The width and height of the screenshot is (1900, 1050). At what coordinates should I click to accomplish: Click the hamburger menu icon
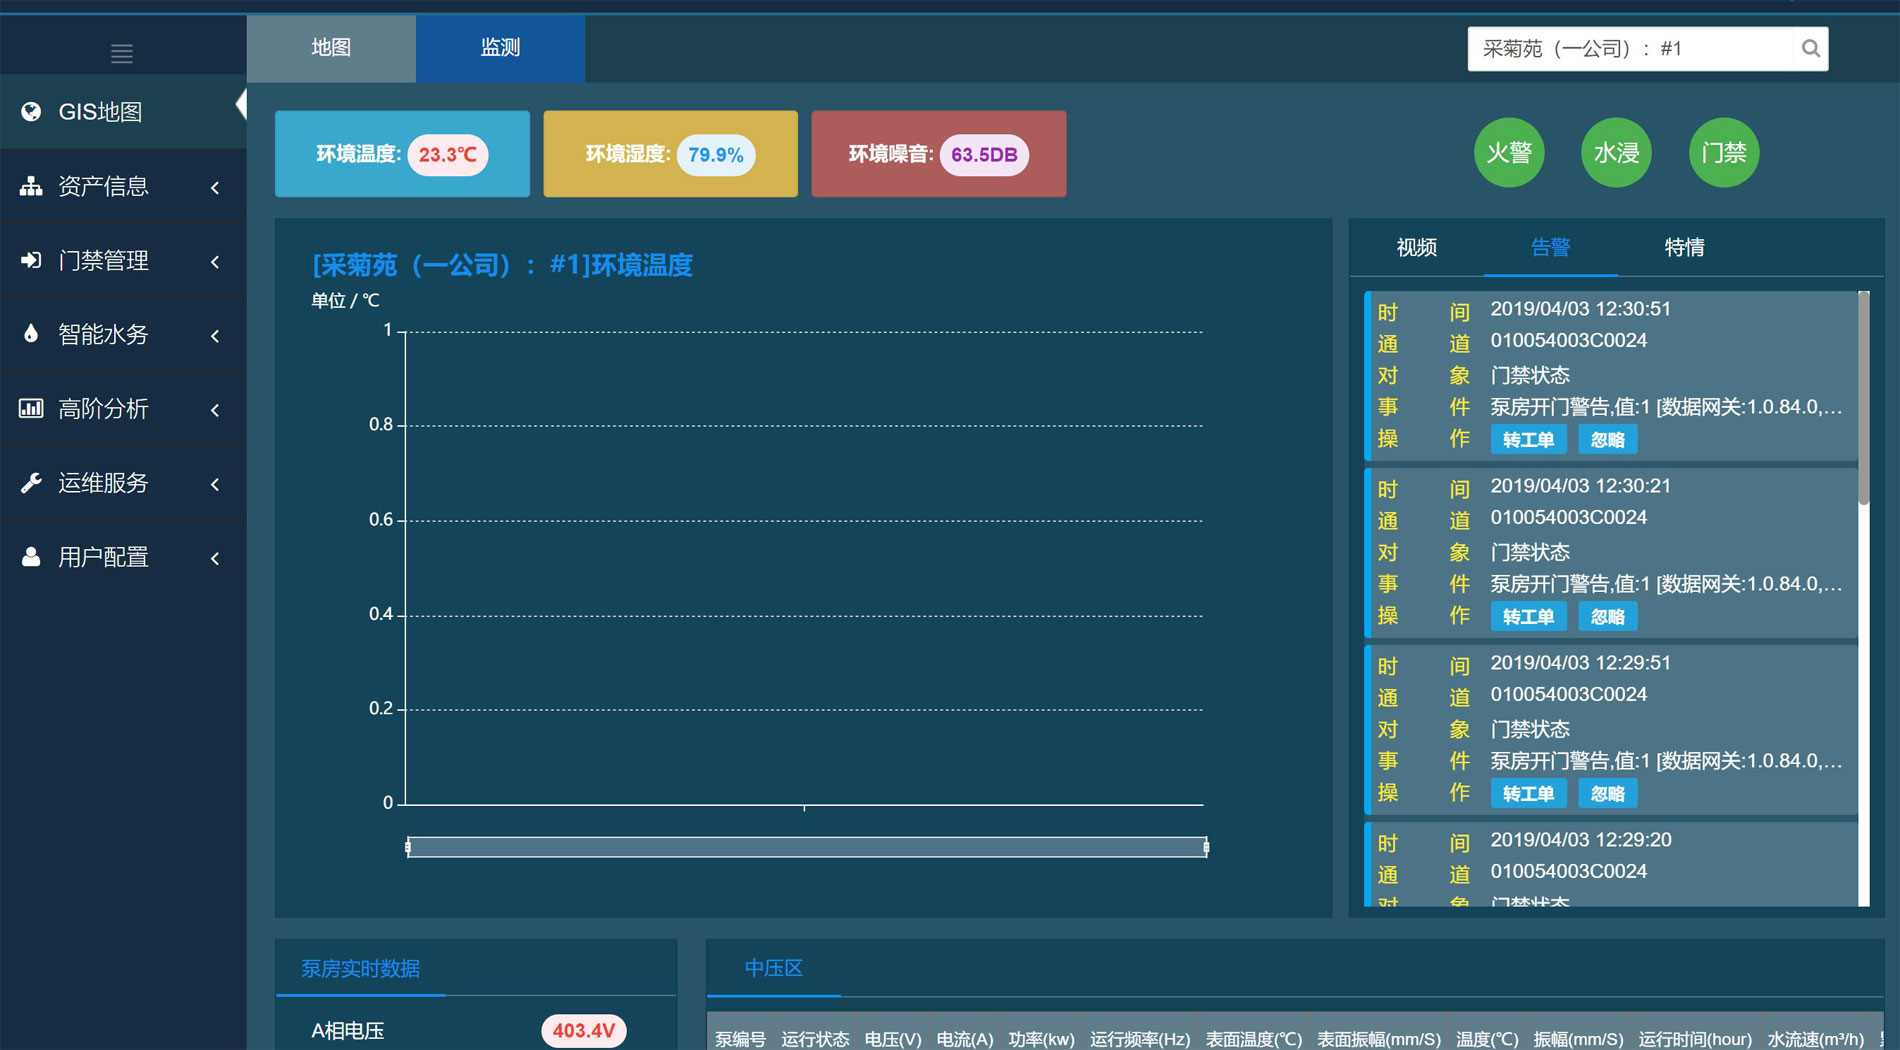[122, 53]
